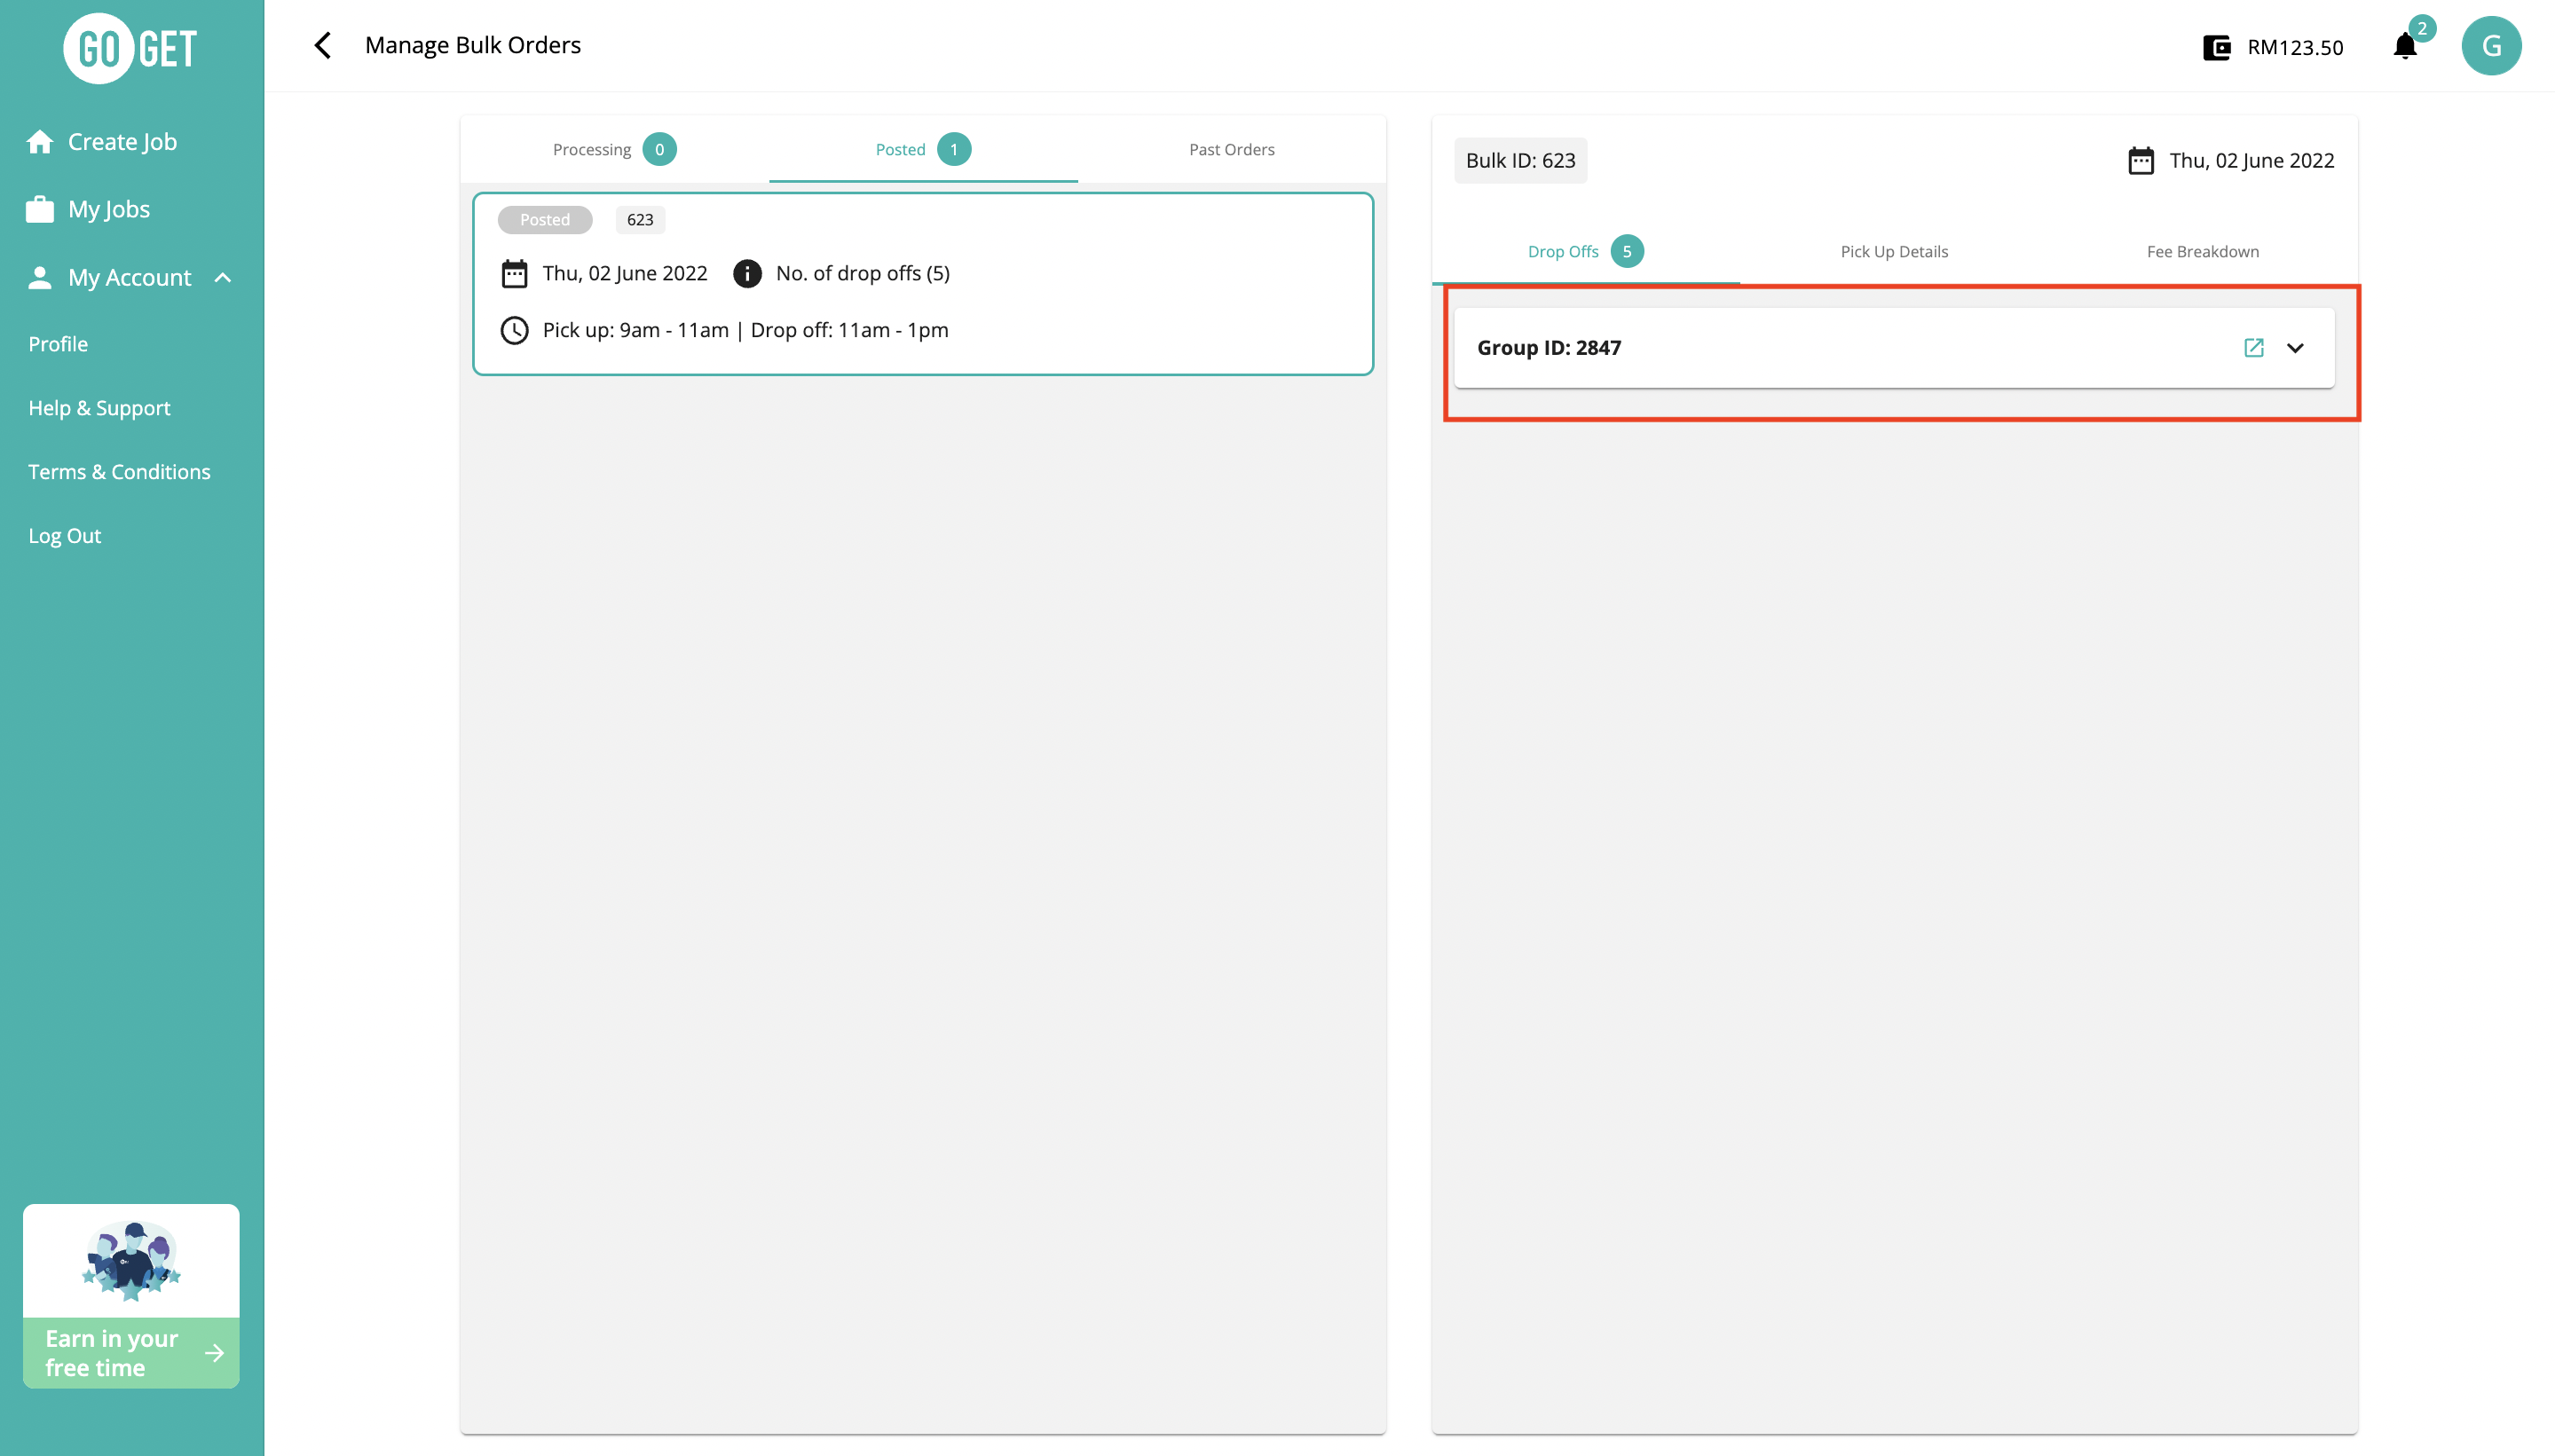The width and height of the screenshot is (2555, 1456).
Task: Open the Fee Breakdown tab
Action: (x=2202, y=251)
